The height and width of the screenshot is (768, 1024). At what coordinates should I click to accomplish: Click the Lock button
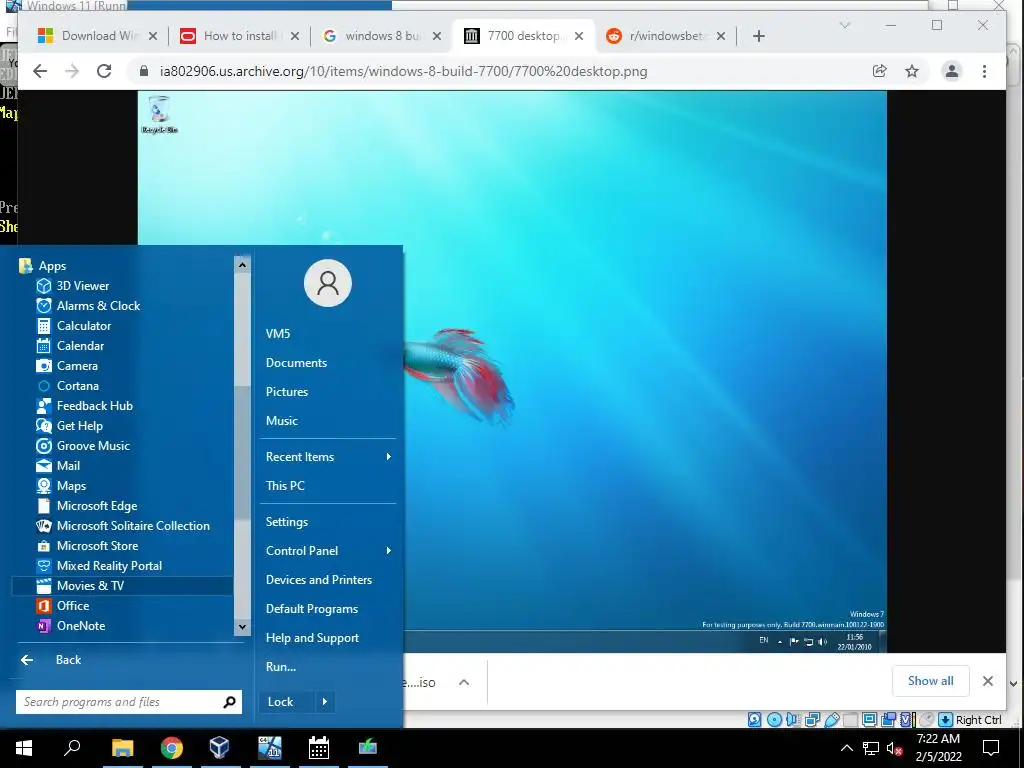click(287, 702)
